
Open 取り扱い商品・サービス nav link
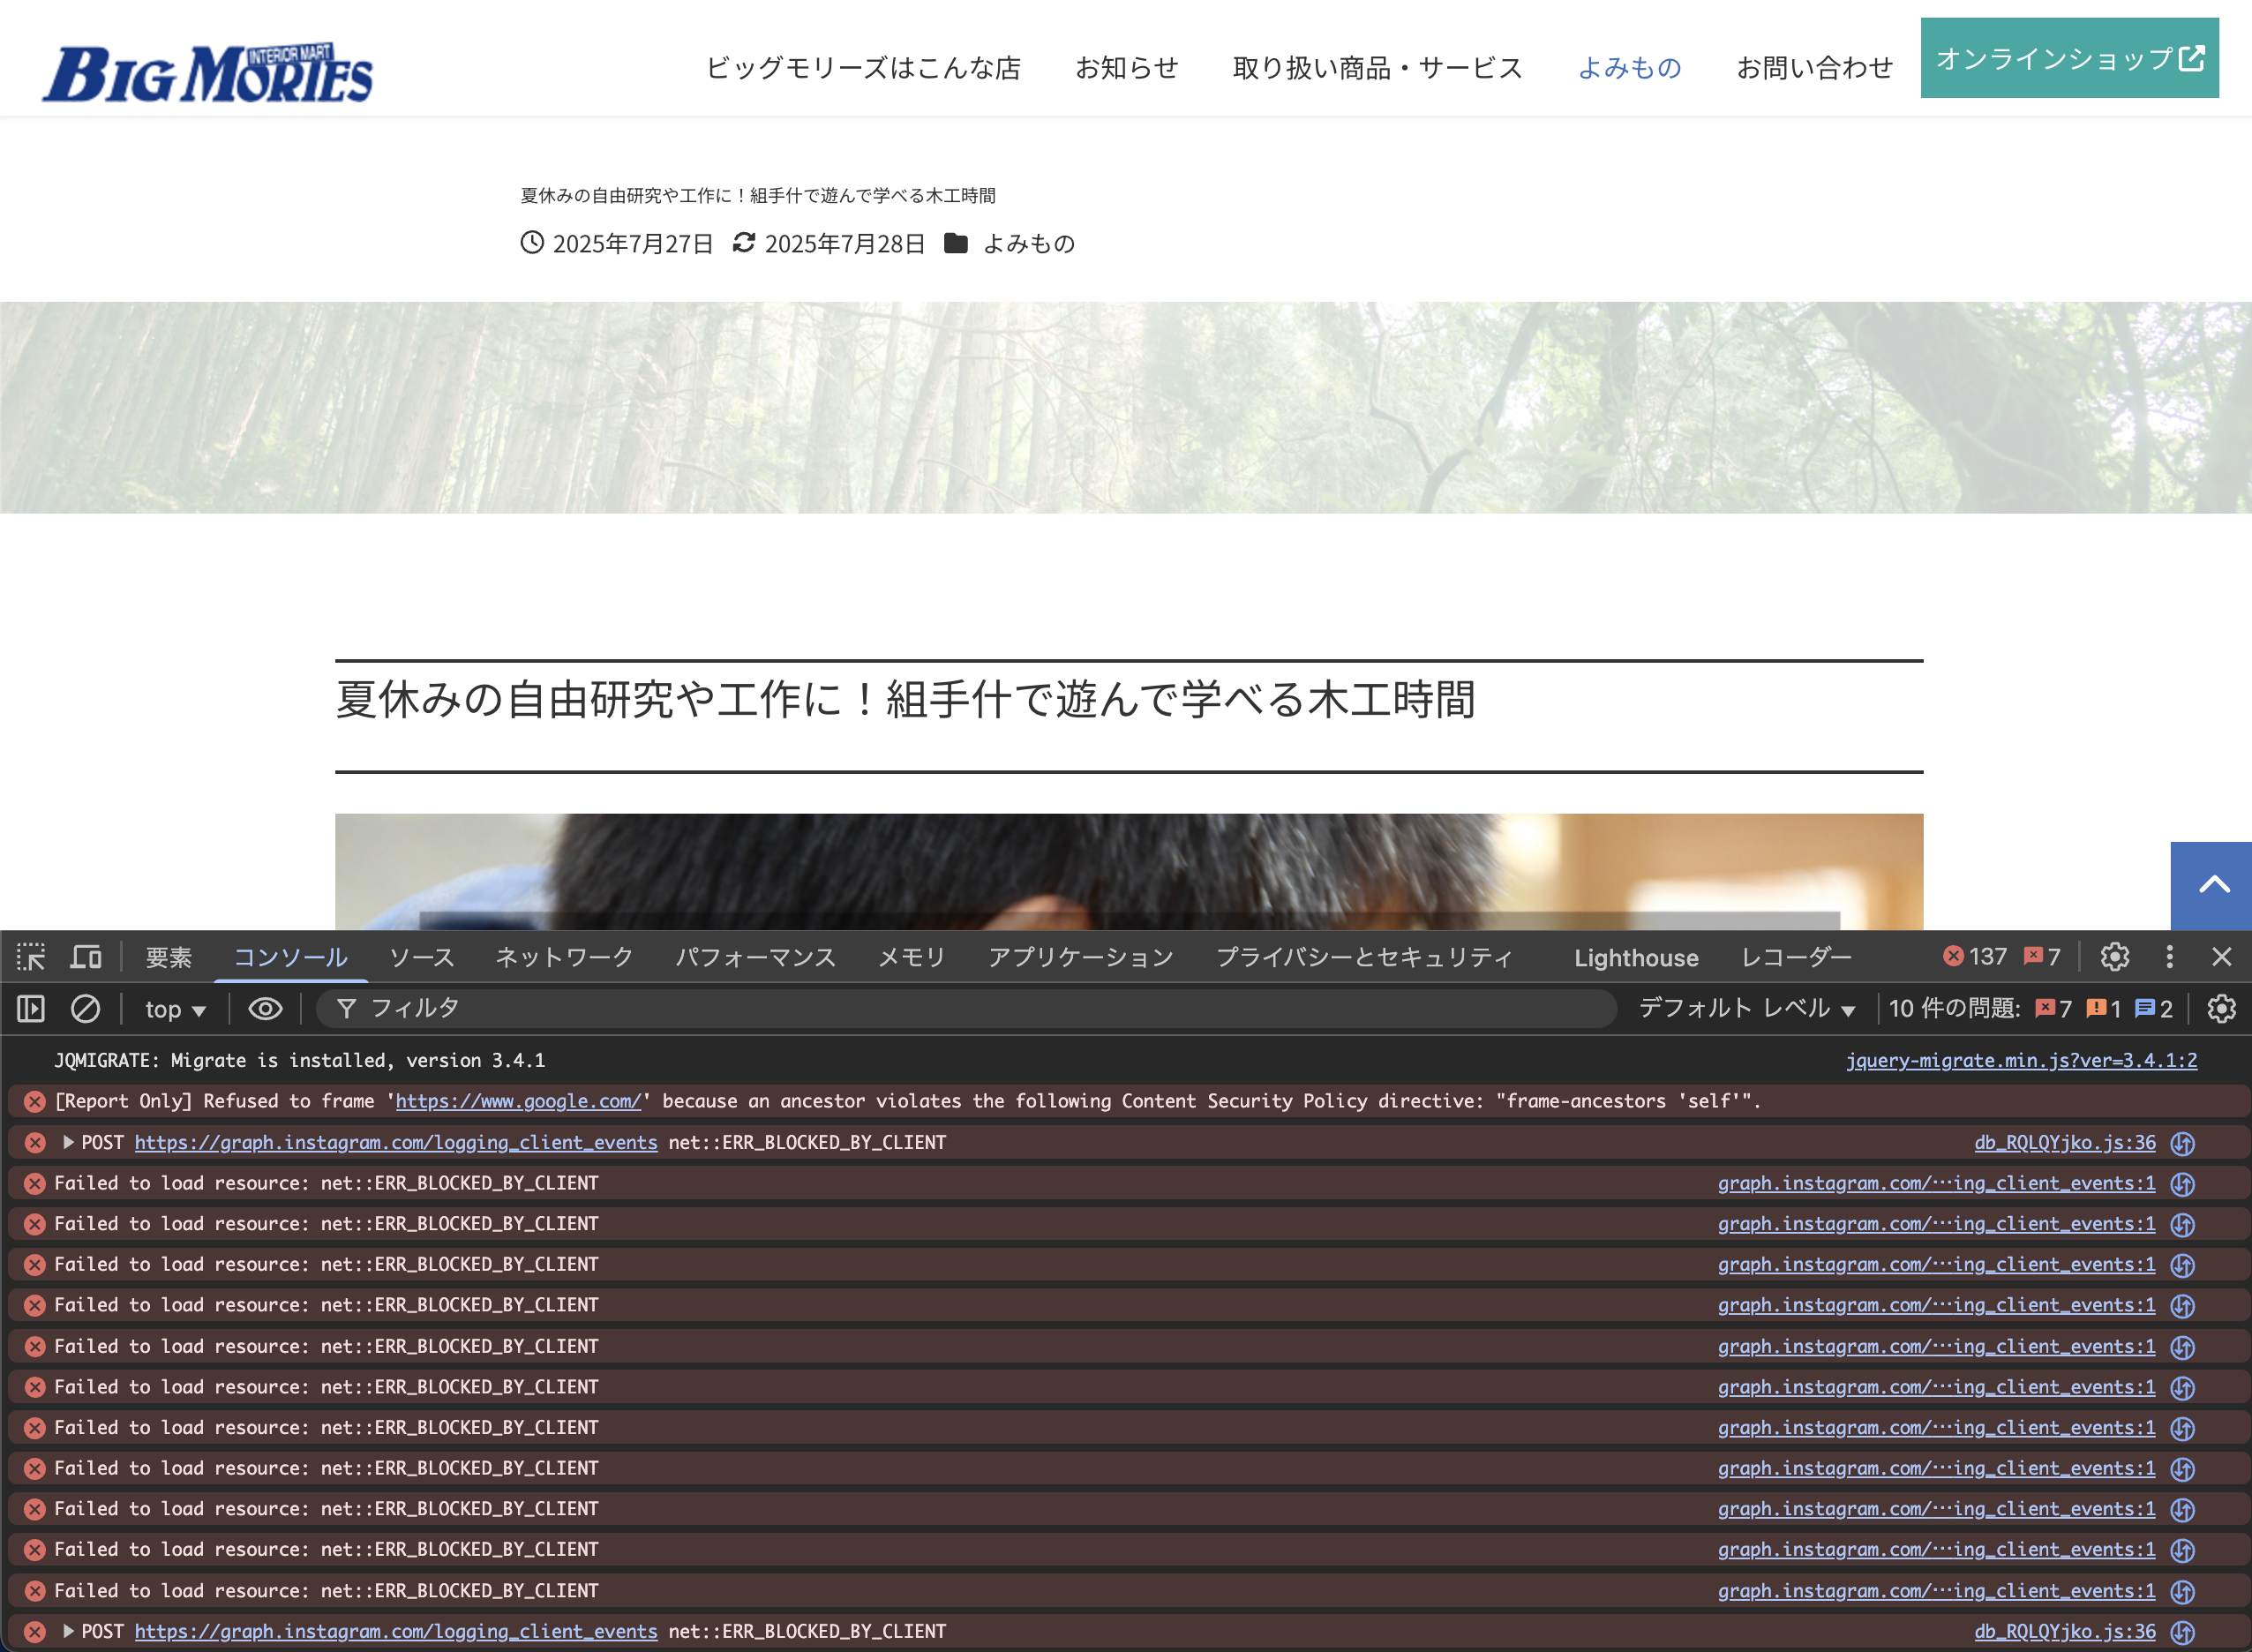pyautogui.click(x=1378, y=68)
